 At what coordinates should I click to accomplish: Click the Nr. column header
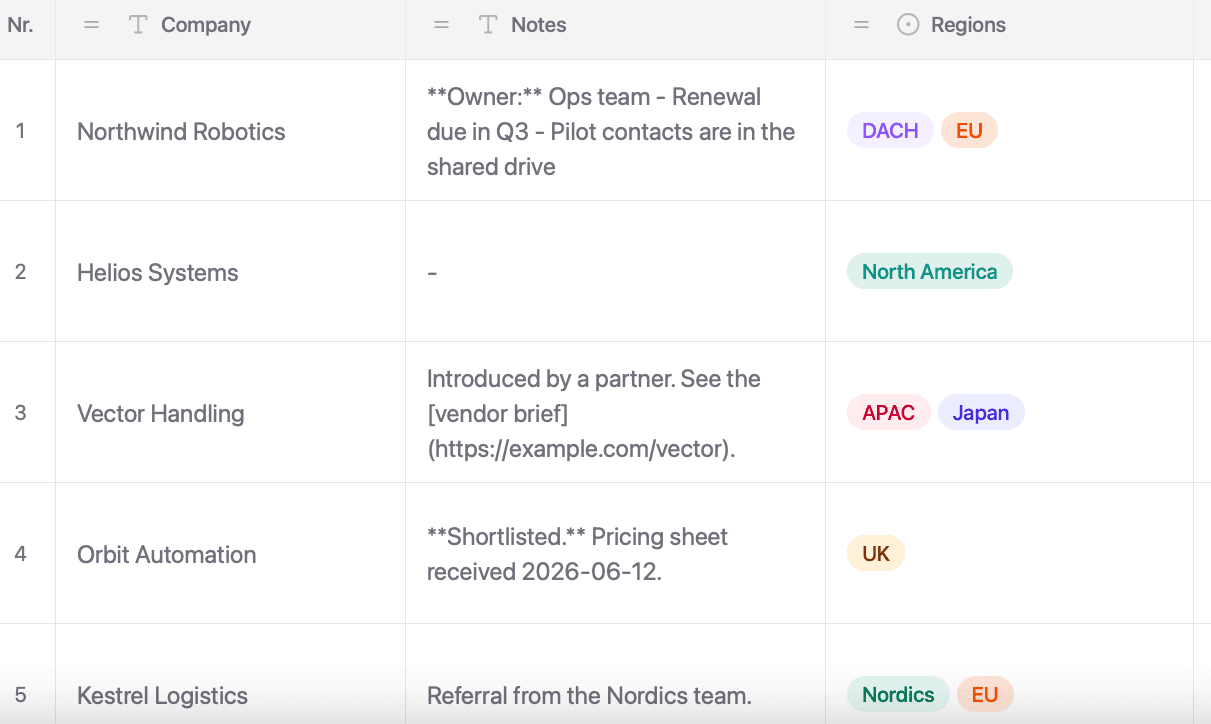click(20, 25)
